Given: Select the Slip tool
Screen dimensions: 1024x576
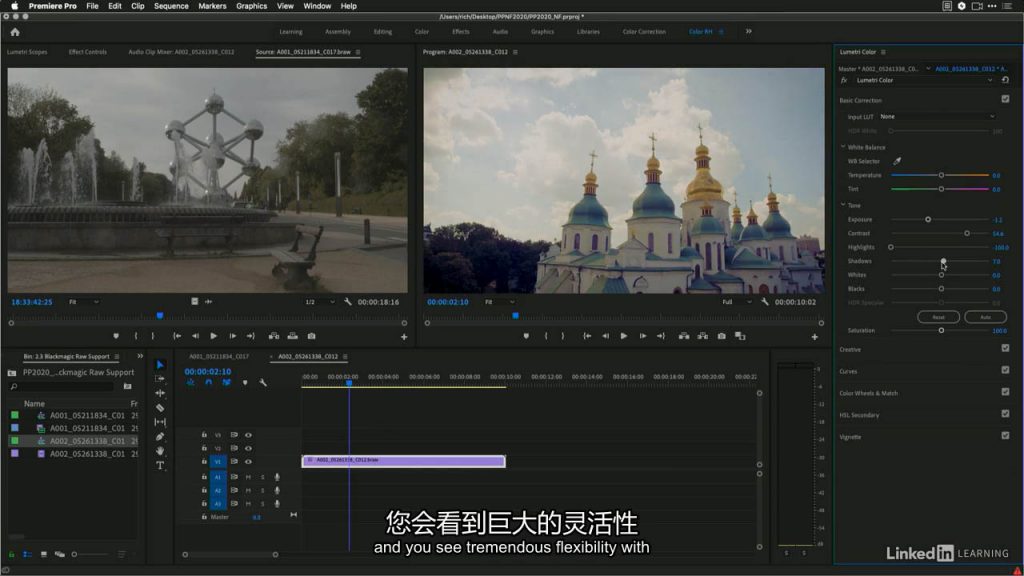Looking at the screenshot, I should (160, 423).
